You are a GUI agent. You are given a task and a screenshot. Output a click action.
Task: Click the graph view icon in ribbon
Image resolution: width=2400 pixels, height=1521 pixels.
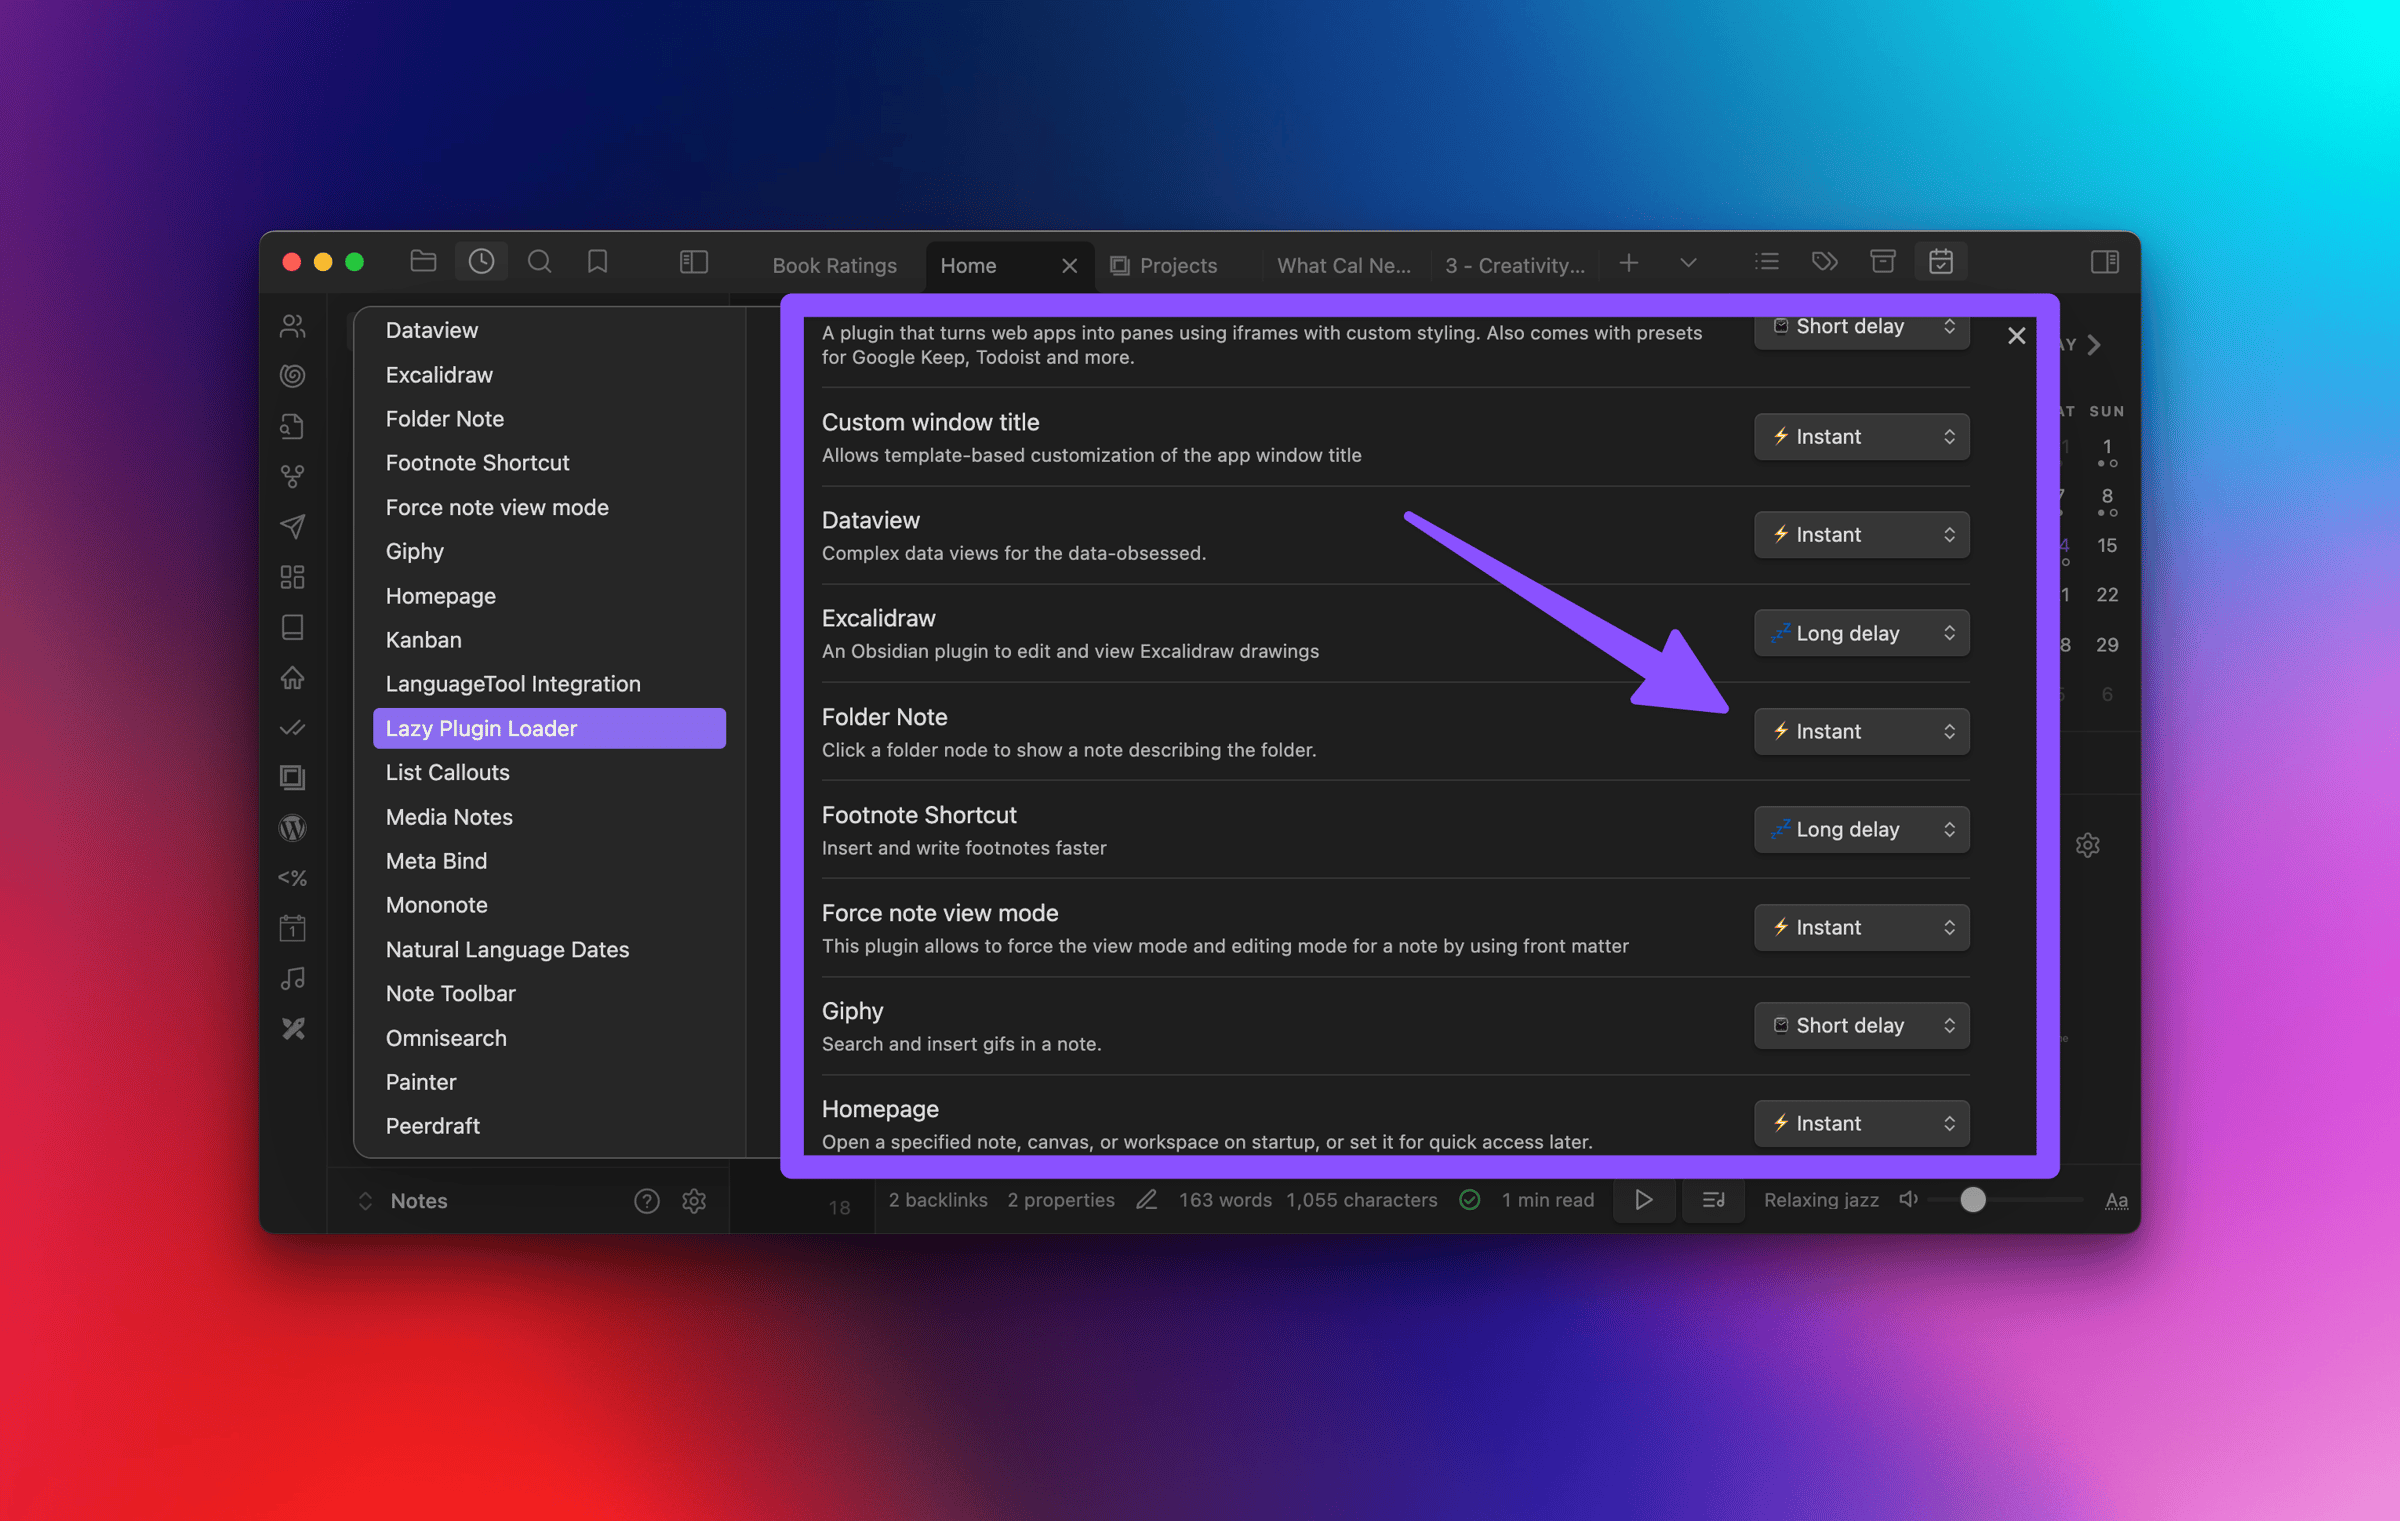(292, 476)
